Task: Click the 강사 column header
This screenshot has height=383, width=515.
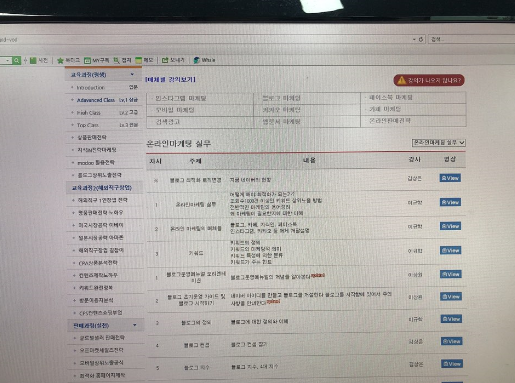Action: (x=415, y=160)
